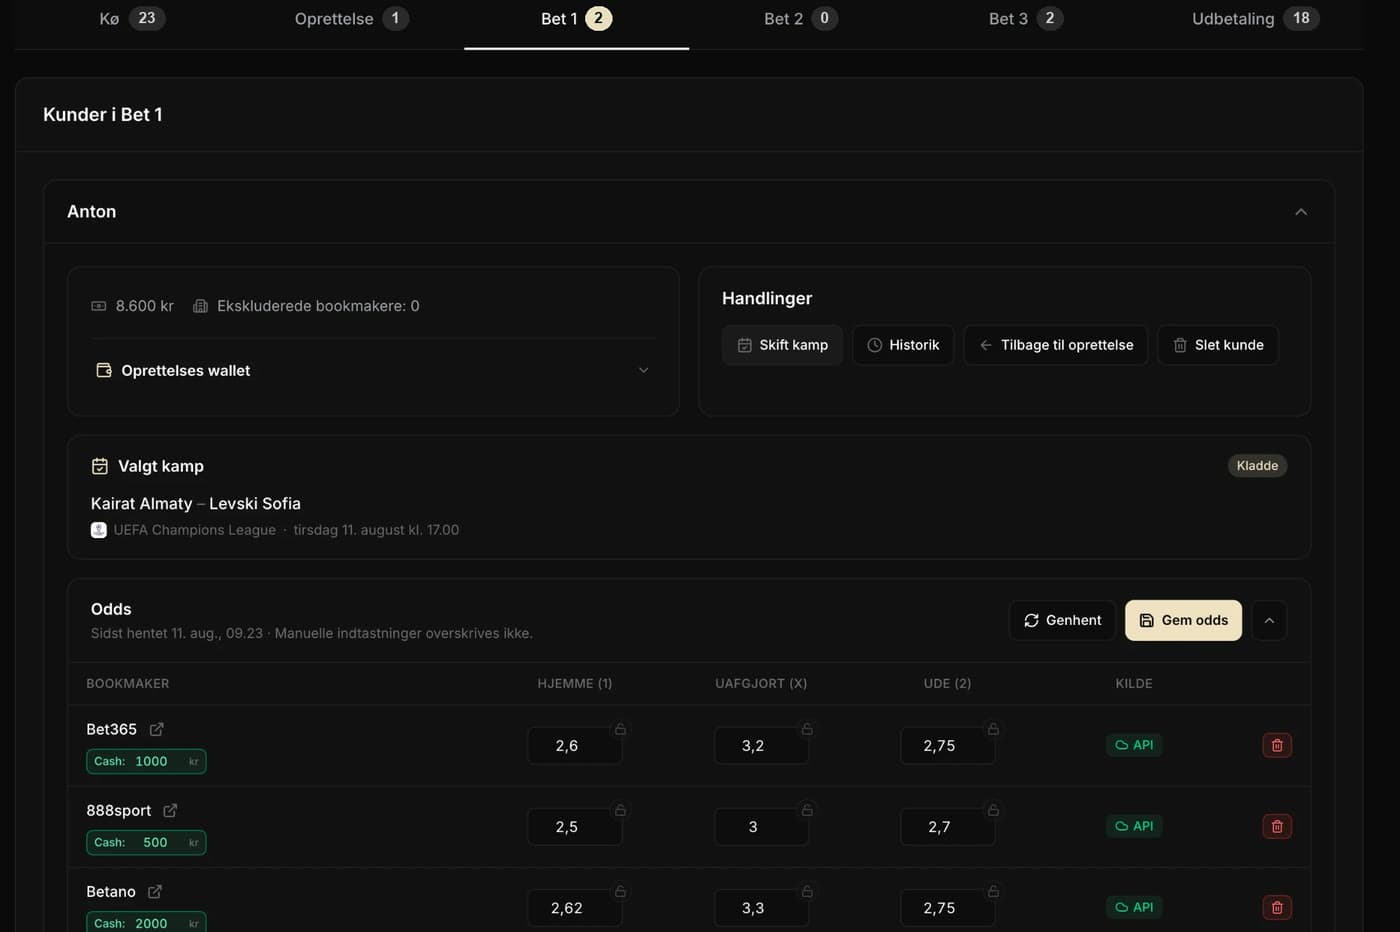Image resolution: width=1400 pixels, height=932 pixels.
Task: Click the Bet365 API source badge
Action: pyautogui.click(x=1134, y=745)
